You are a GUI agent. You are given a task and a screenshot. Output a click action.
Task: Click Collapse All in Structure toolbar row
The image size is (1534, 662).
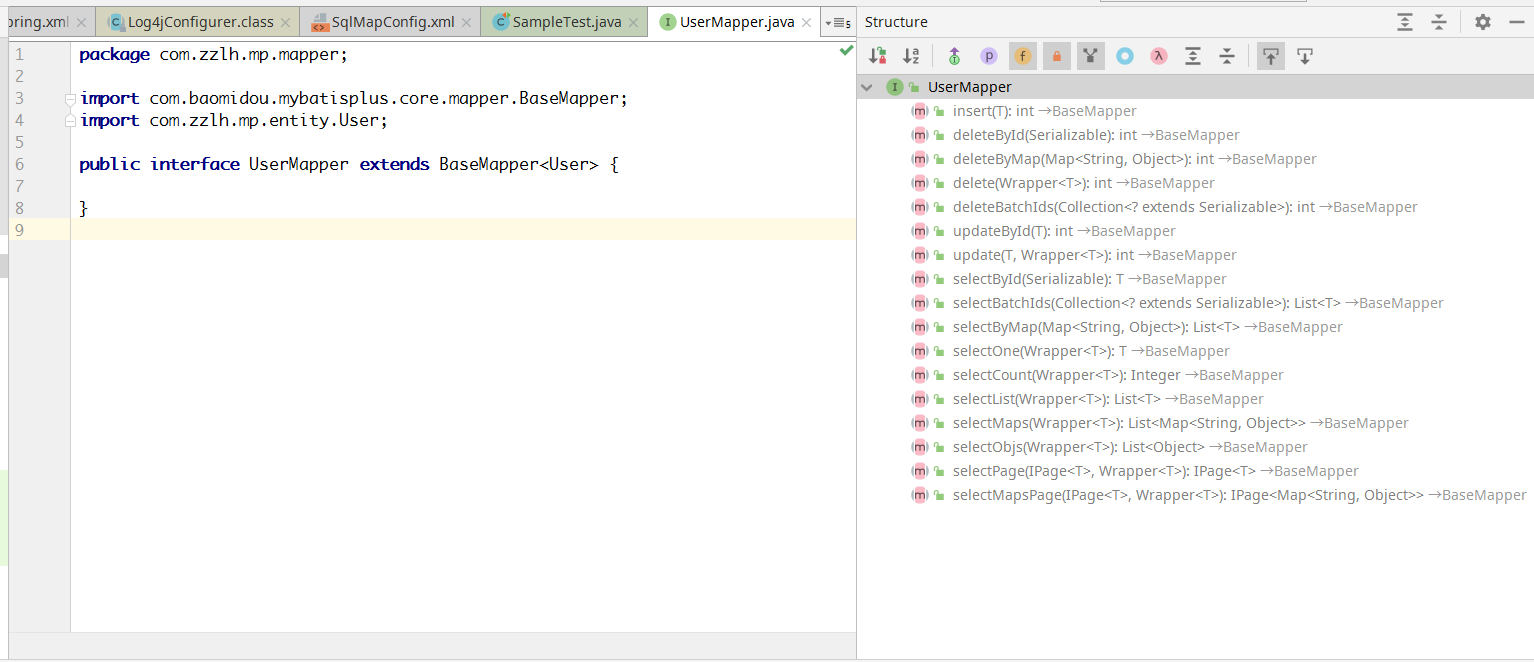(x=1227, y=57)
